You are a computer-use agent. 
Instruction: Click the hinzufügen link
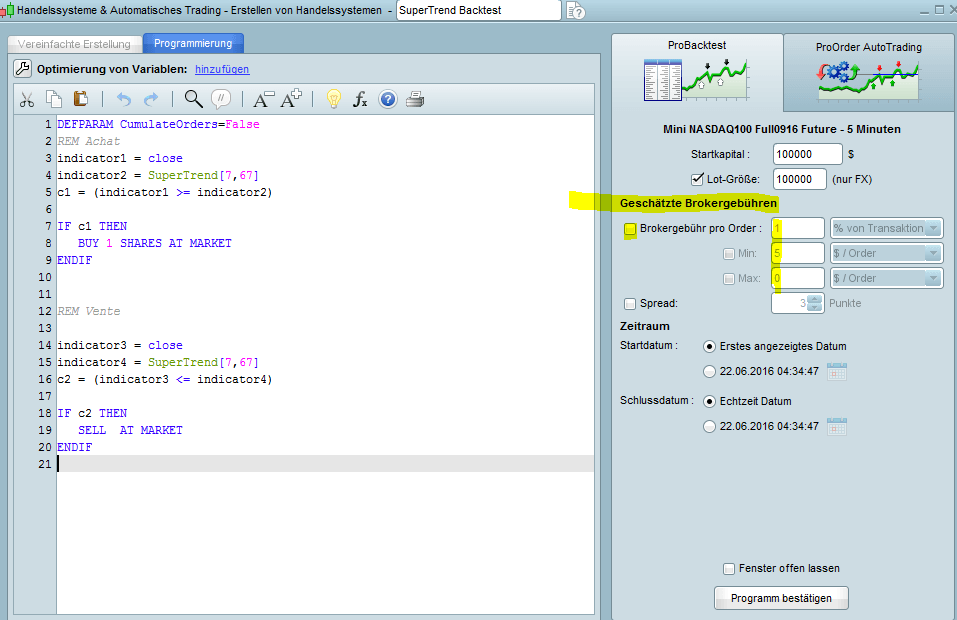pyautogui.click(x=222, y=69)
